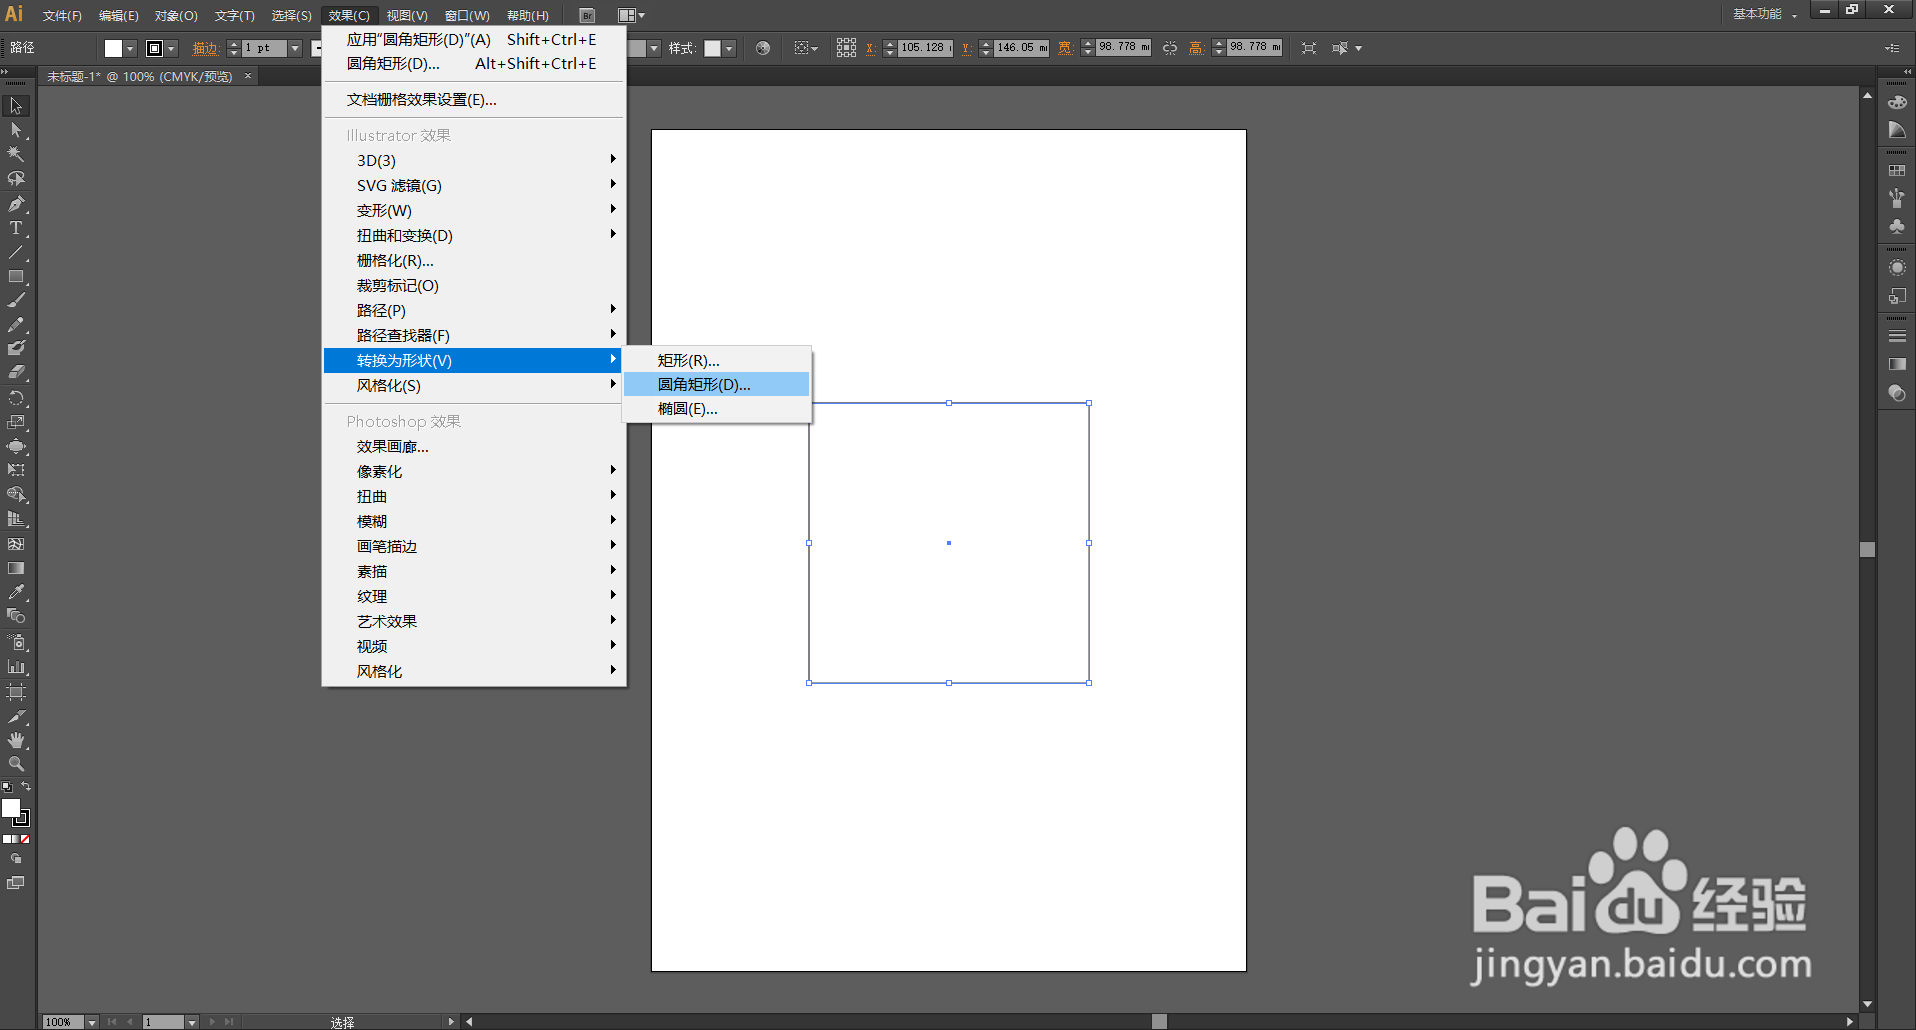Change the screen mode

(x=16, y=883)
